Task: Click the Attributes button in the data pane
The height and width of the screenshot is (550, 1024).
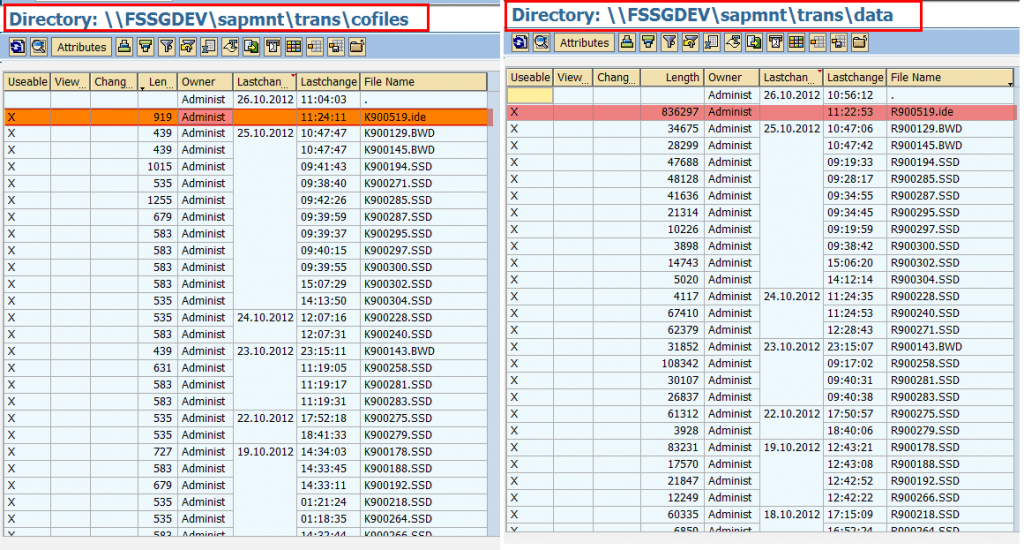Action: (584, 42)
